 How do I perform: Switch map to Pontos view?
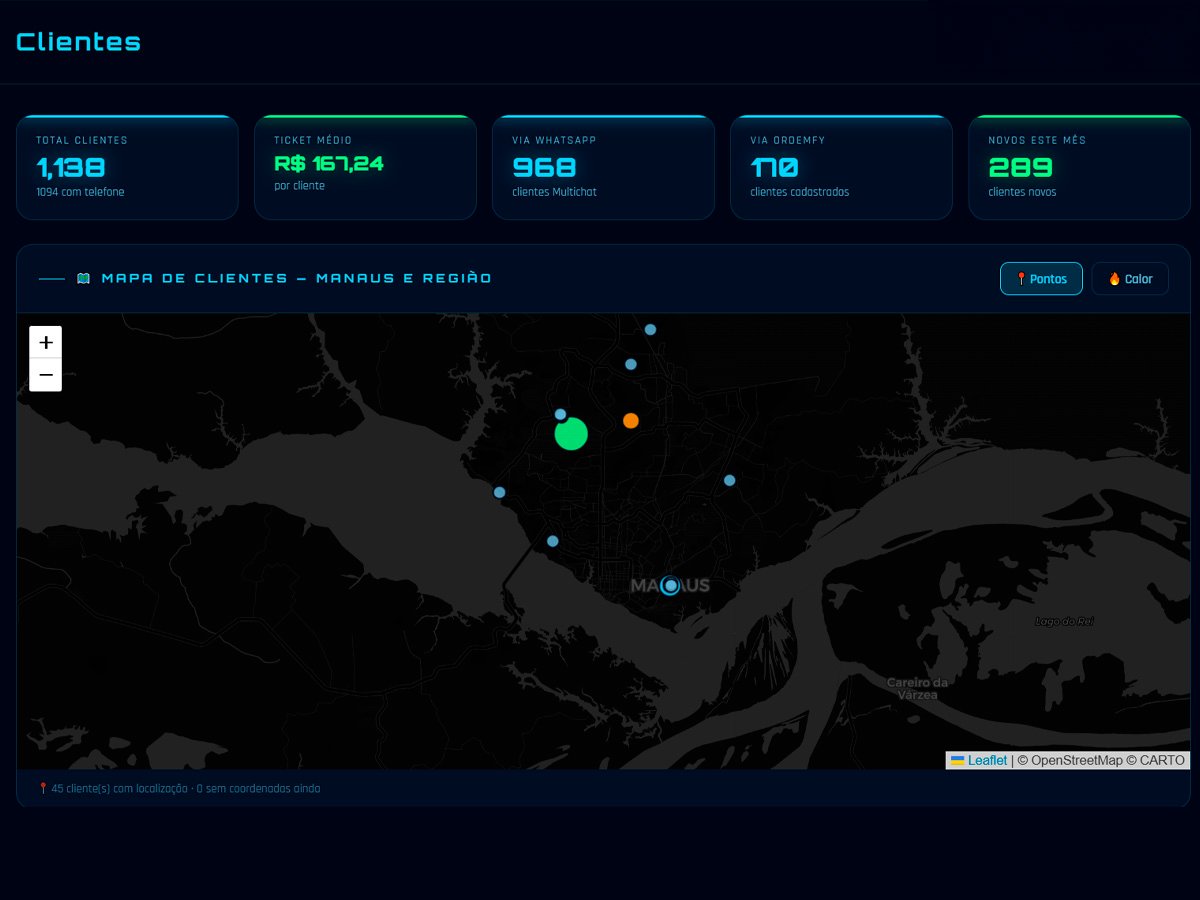pyautogui.click(x=1041, y=279)
